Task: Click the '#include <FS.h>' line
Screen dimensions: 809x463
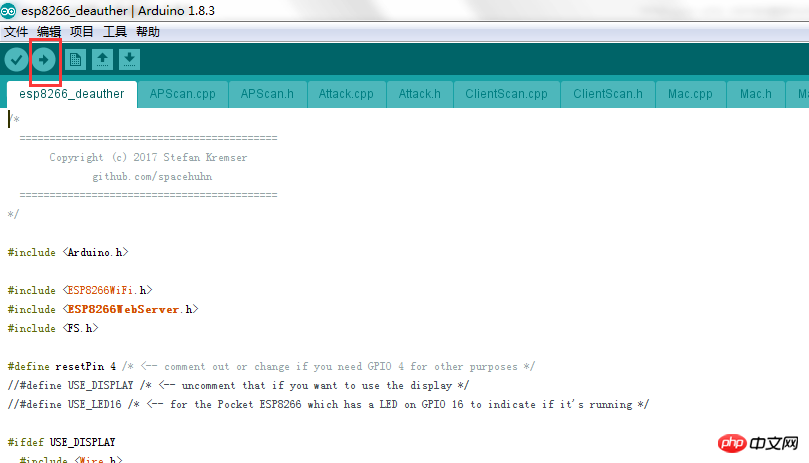Action: [53, 328]
